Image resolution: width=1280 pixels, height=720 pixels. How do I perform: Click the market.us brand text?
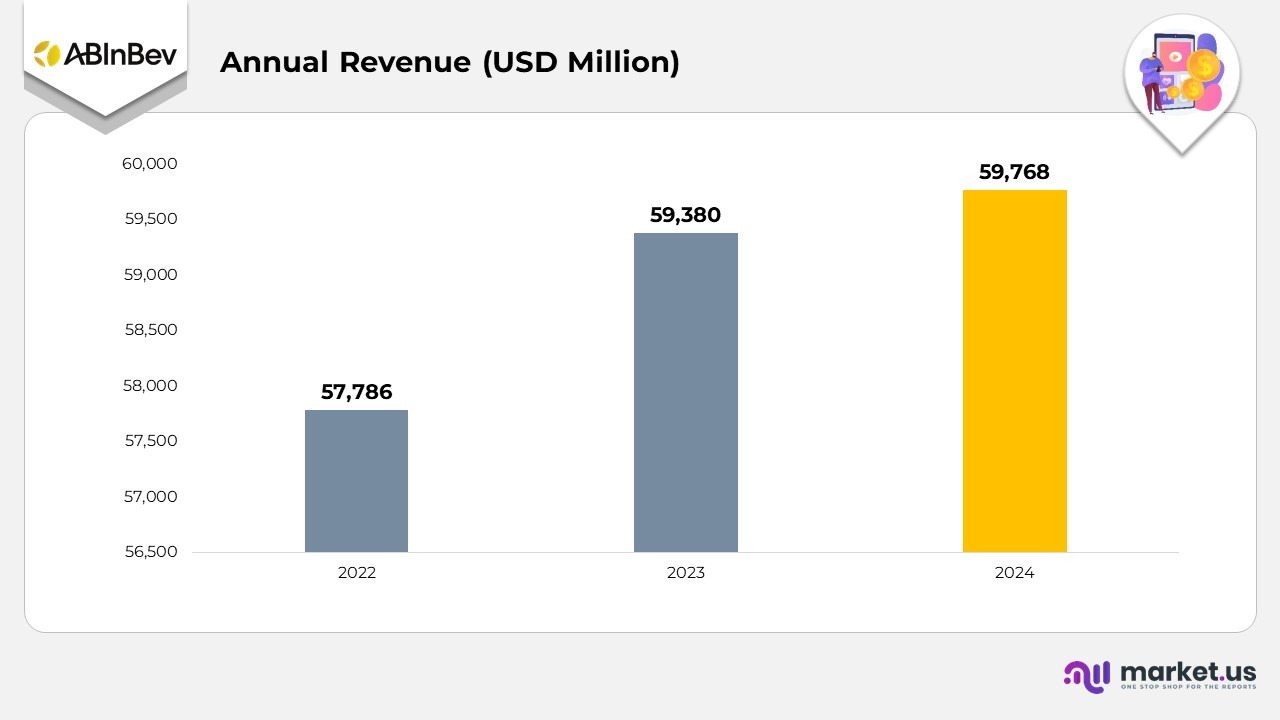[x=1187, y=670]
